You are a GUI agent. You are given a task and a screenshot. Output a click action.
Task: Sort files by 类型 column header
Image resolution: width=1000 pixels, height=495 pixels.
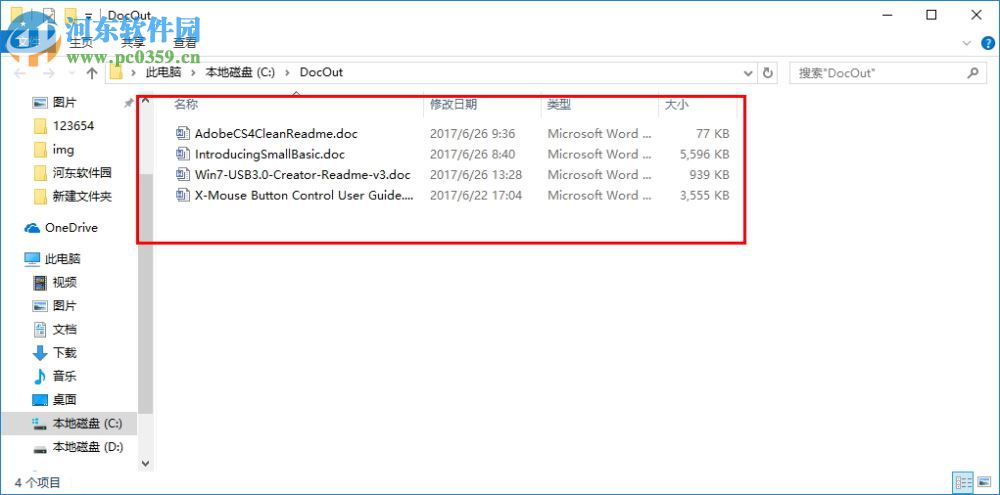point(559,104)
